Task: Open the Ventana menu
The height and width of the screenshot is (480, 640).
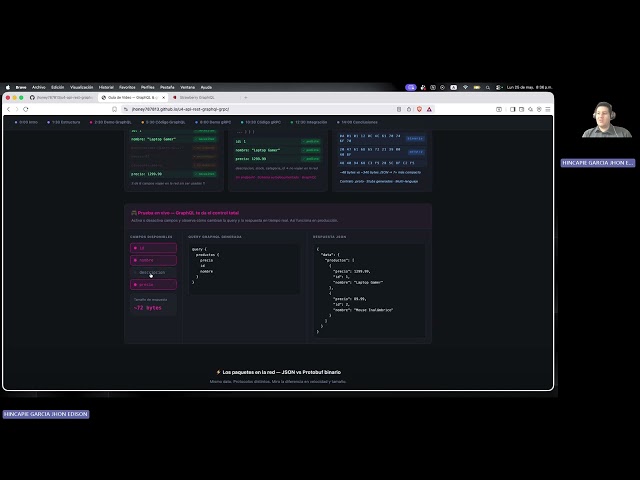Action: (x=187, y=87)
